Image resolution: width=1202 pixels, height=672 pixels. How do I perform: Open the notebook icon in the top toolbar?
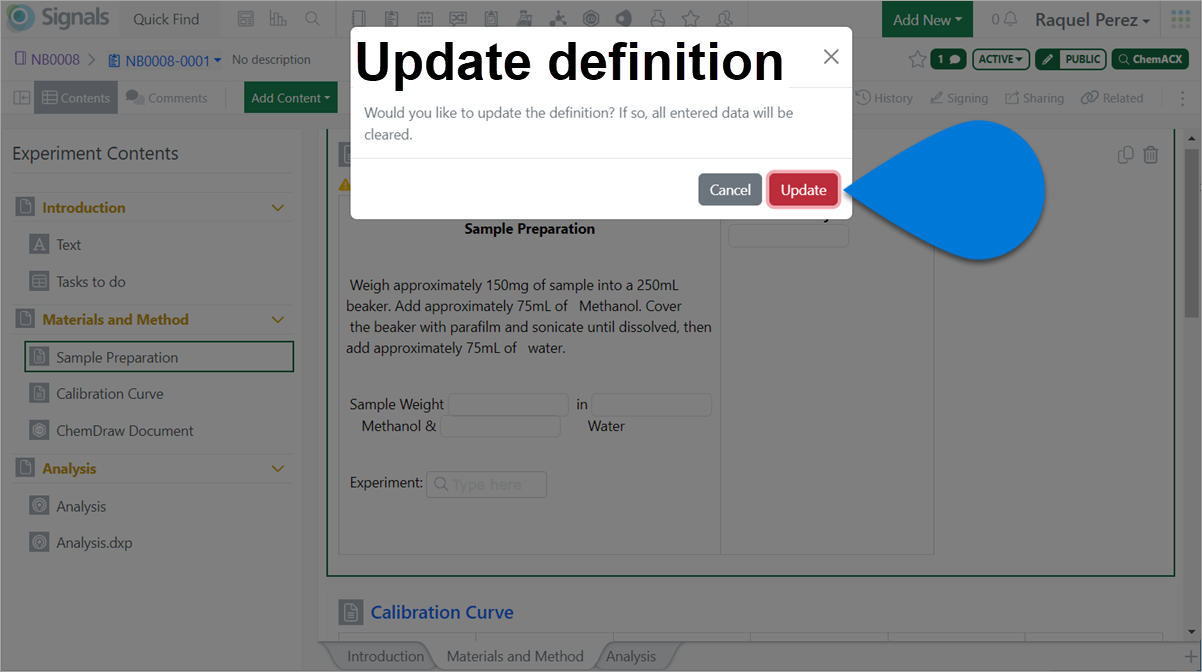coord(358,17)
